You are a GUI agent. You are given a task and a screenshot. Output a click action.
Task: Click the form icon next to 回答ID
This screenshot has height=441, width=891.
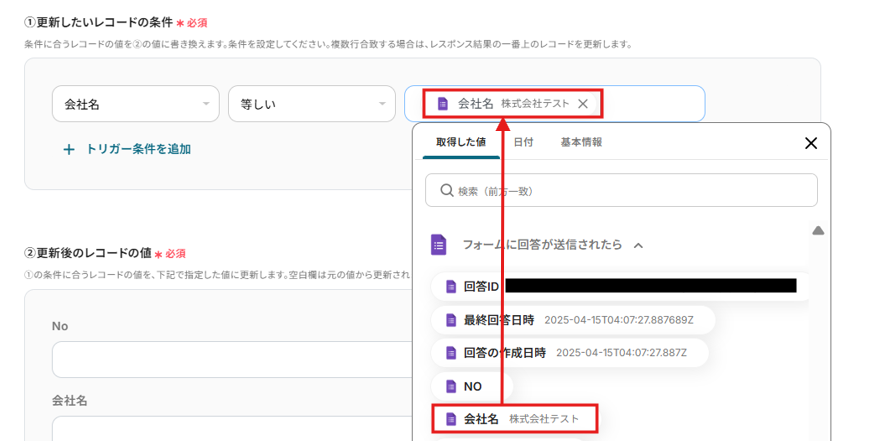tap(451, 286)
